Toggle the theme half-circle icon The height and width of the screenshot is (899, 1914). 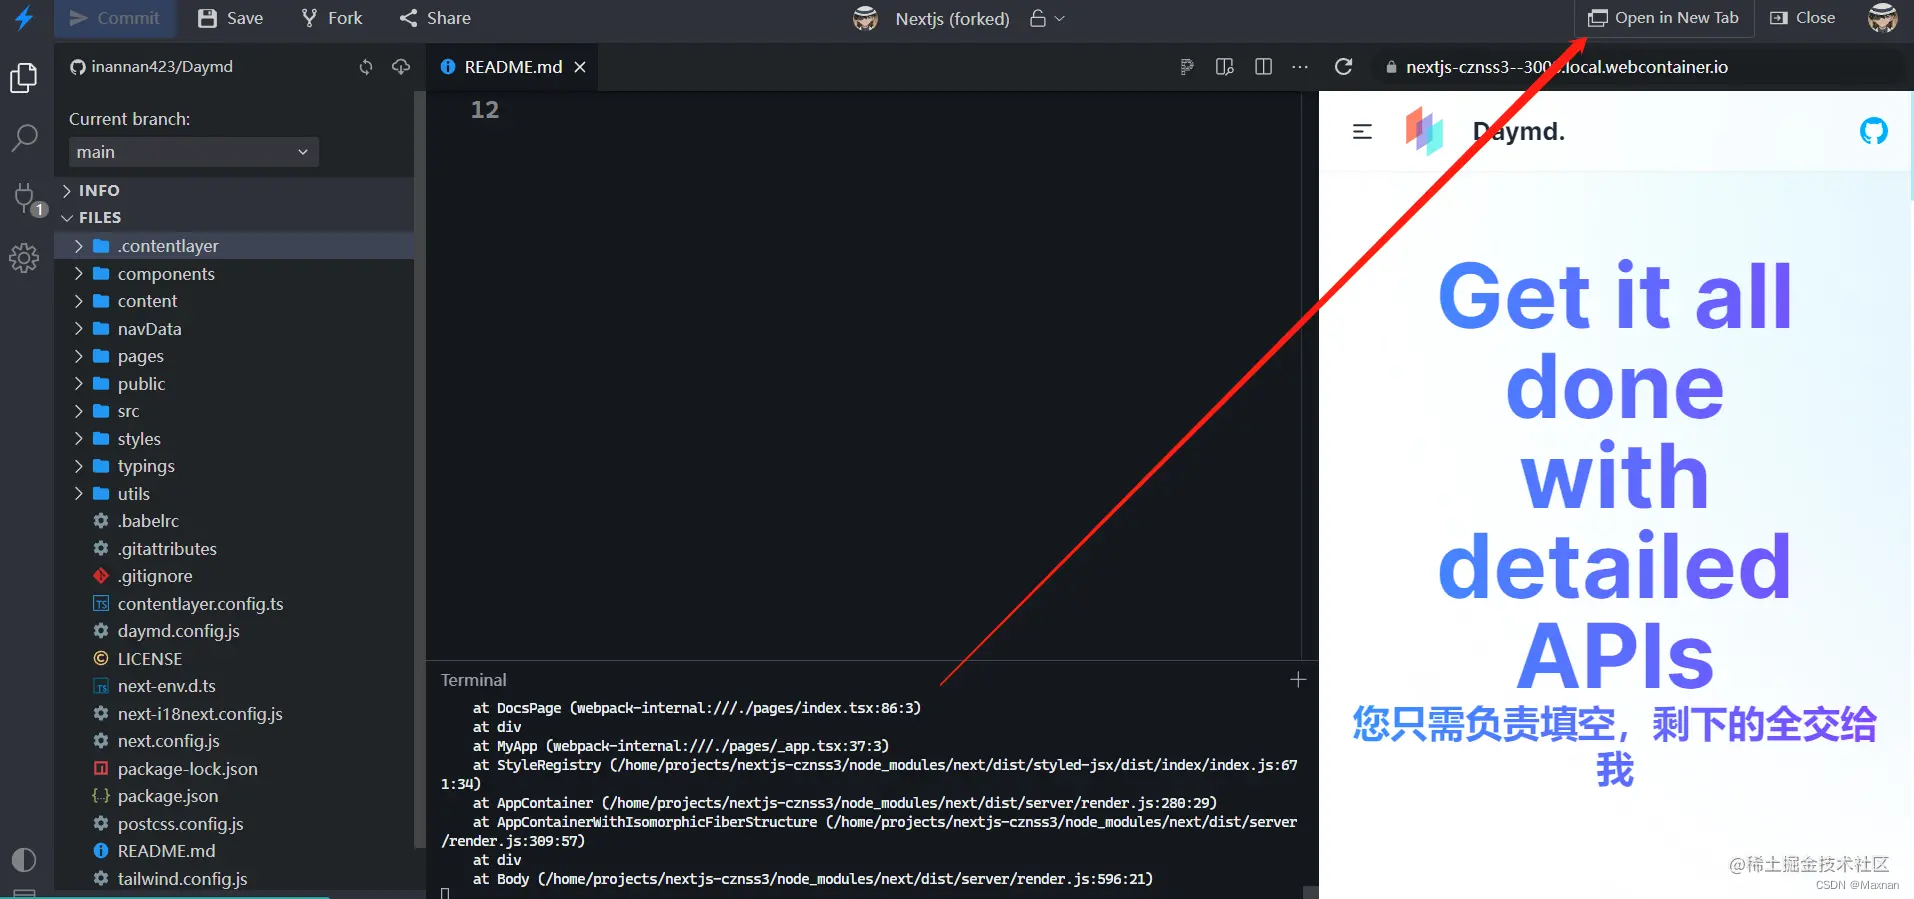24,860
